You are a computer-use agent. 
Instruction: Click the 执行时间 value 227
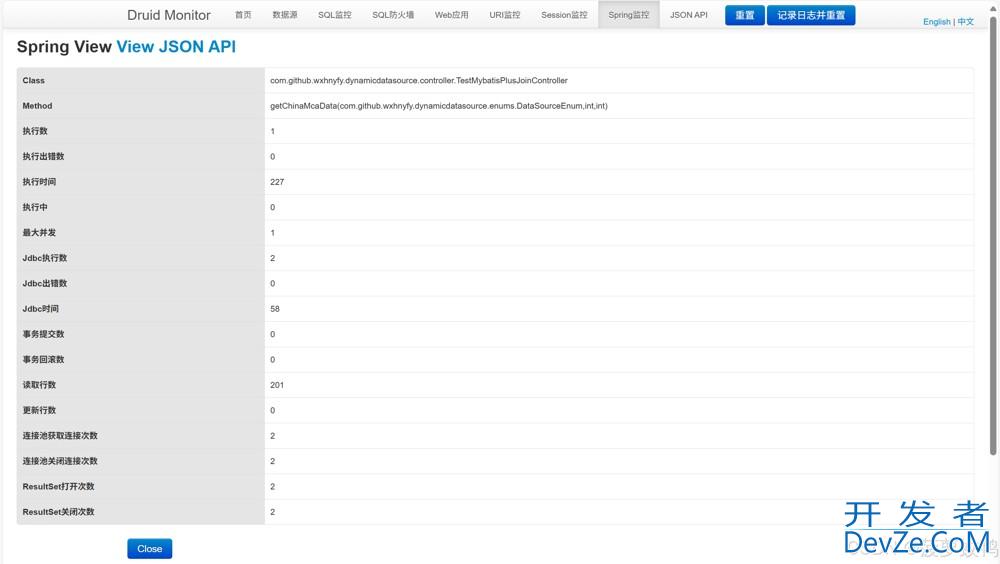[277, 182]
